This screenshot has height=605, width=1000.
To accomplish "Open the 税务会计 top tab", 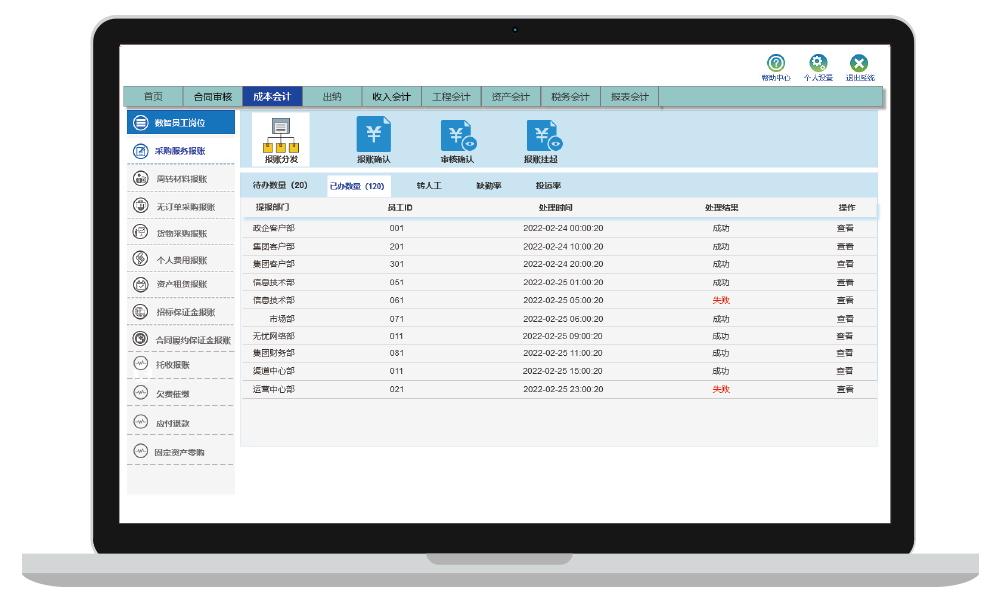I will point(570,97).
